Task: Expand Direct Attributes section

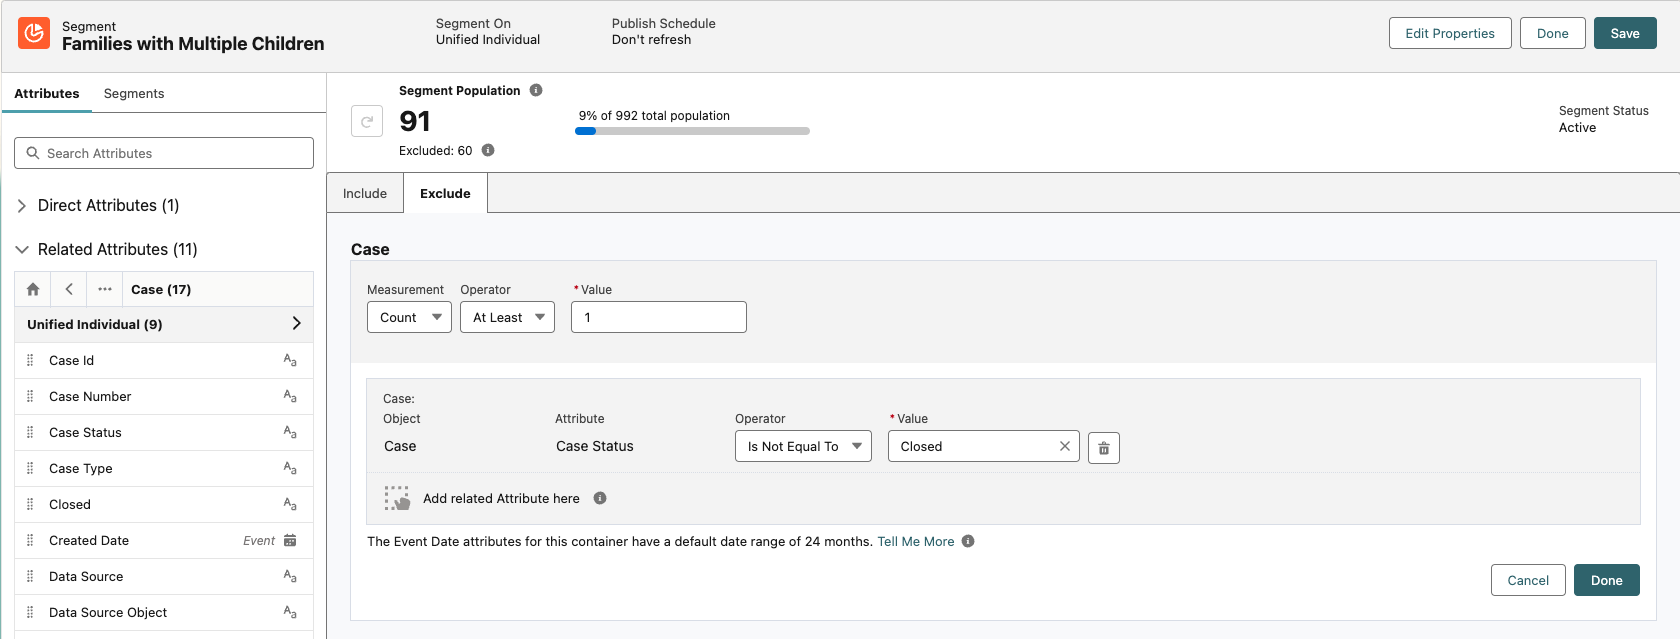Action: click(22, 205)
